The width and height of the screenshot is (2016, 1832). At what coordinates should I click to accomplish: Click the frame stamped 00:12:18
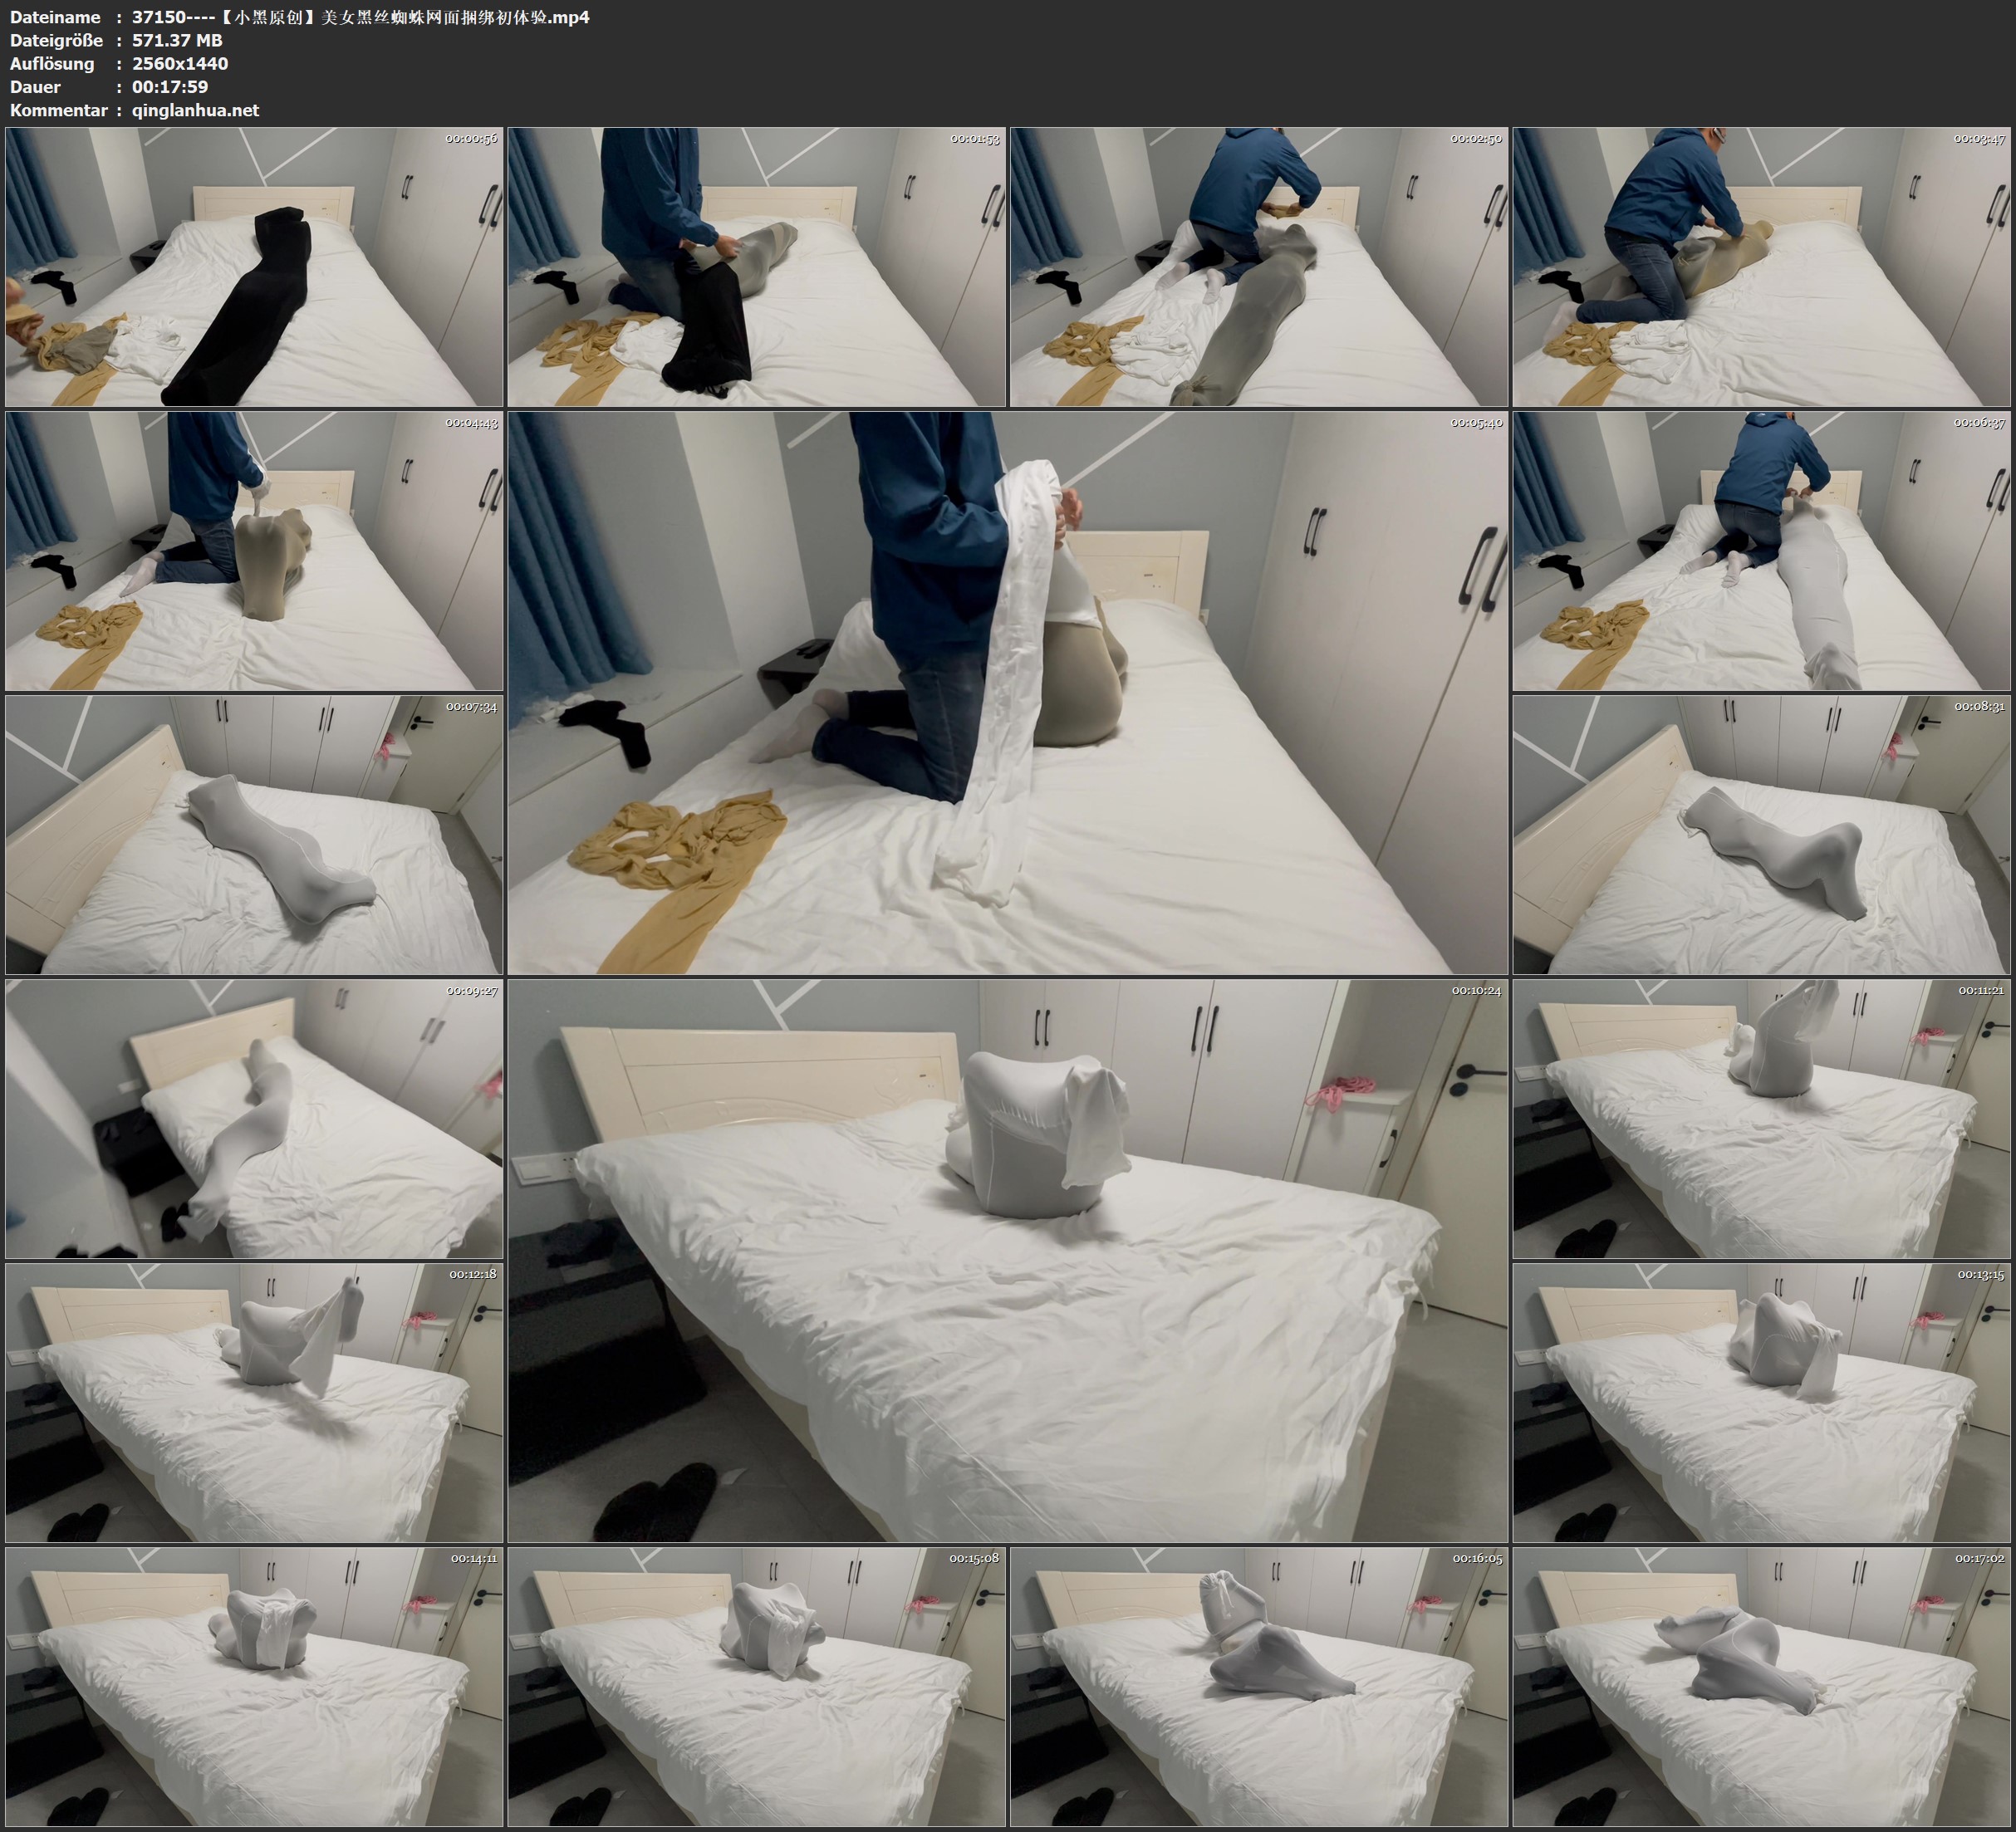click(x=254, y=1402)
